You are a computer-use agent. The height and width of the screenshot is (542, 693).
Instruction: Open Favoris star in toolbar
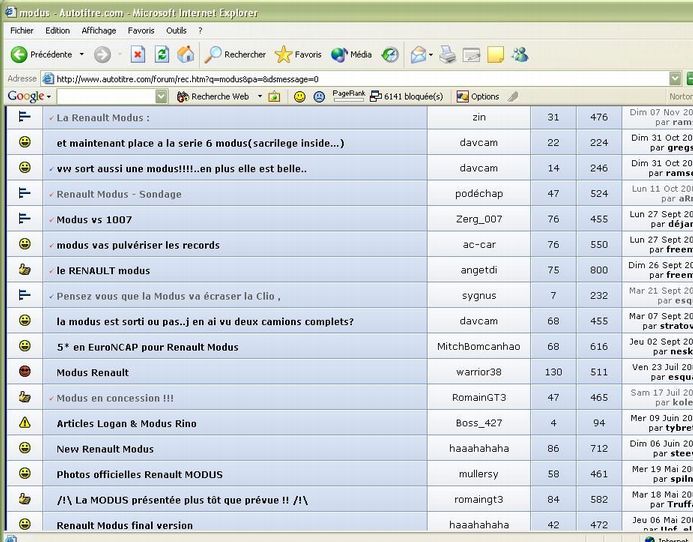pyautogui.click(x=298, y=55)
